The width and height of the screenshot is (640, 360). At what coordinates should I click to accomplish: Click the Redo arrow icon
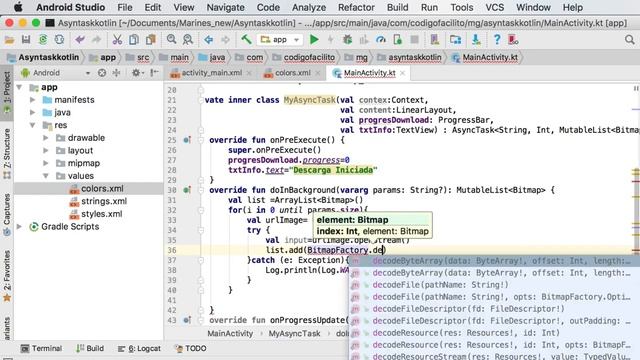[x=96, y=40]
